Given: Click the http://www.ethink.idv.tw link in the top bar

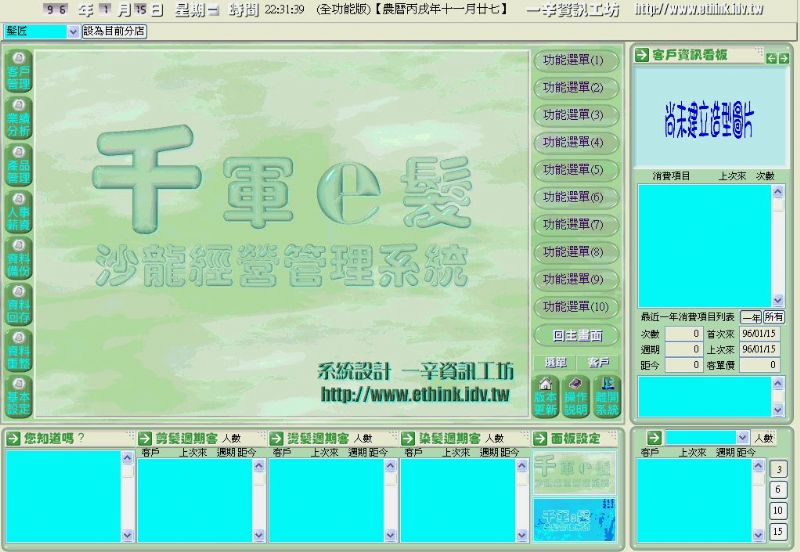Looking at the screenshot, I should coord(698,9).
